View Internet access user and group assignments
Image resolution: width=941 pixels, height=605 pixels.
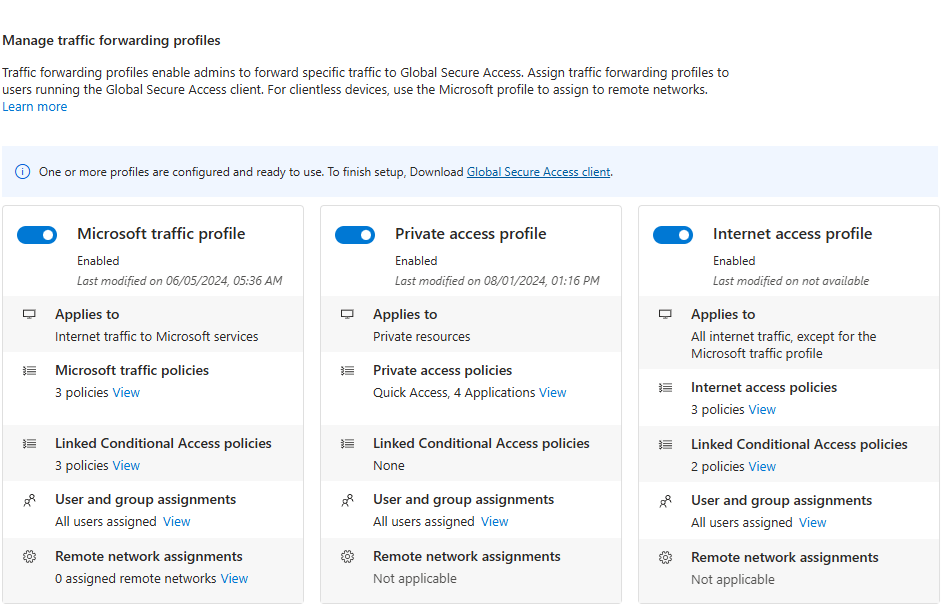813,523
